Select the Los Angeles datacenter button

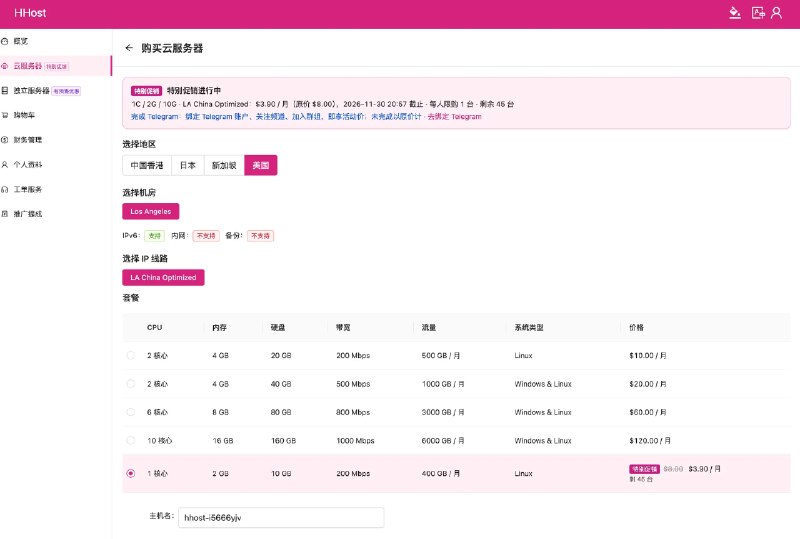pos(151,211)
